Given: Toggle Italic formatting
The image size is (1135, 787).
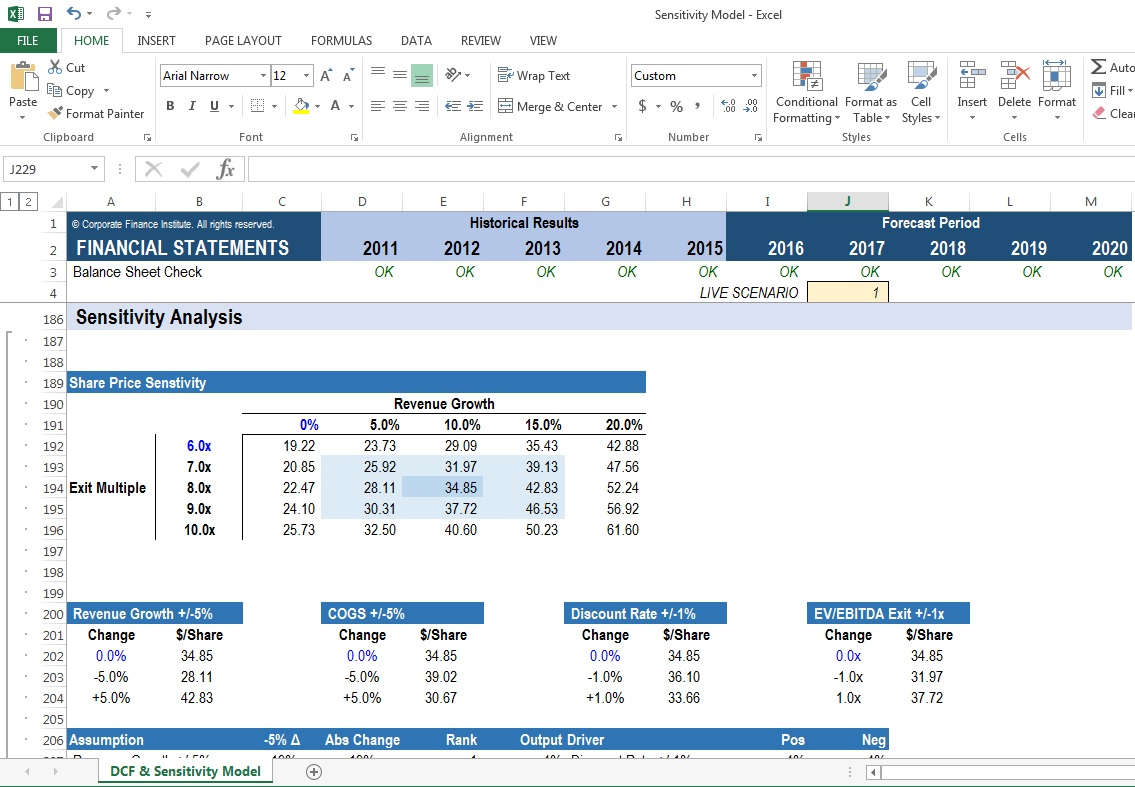Looking at the screenshot, I should 190,105.
